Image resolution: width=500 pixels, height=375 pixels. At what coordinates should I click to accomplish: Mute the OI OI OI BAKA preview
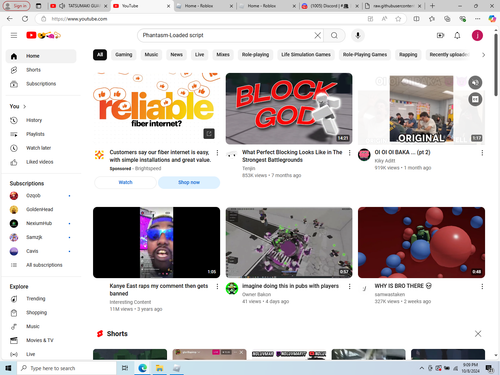pos(475,82)
